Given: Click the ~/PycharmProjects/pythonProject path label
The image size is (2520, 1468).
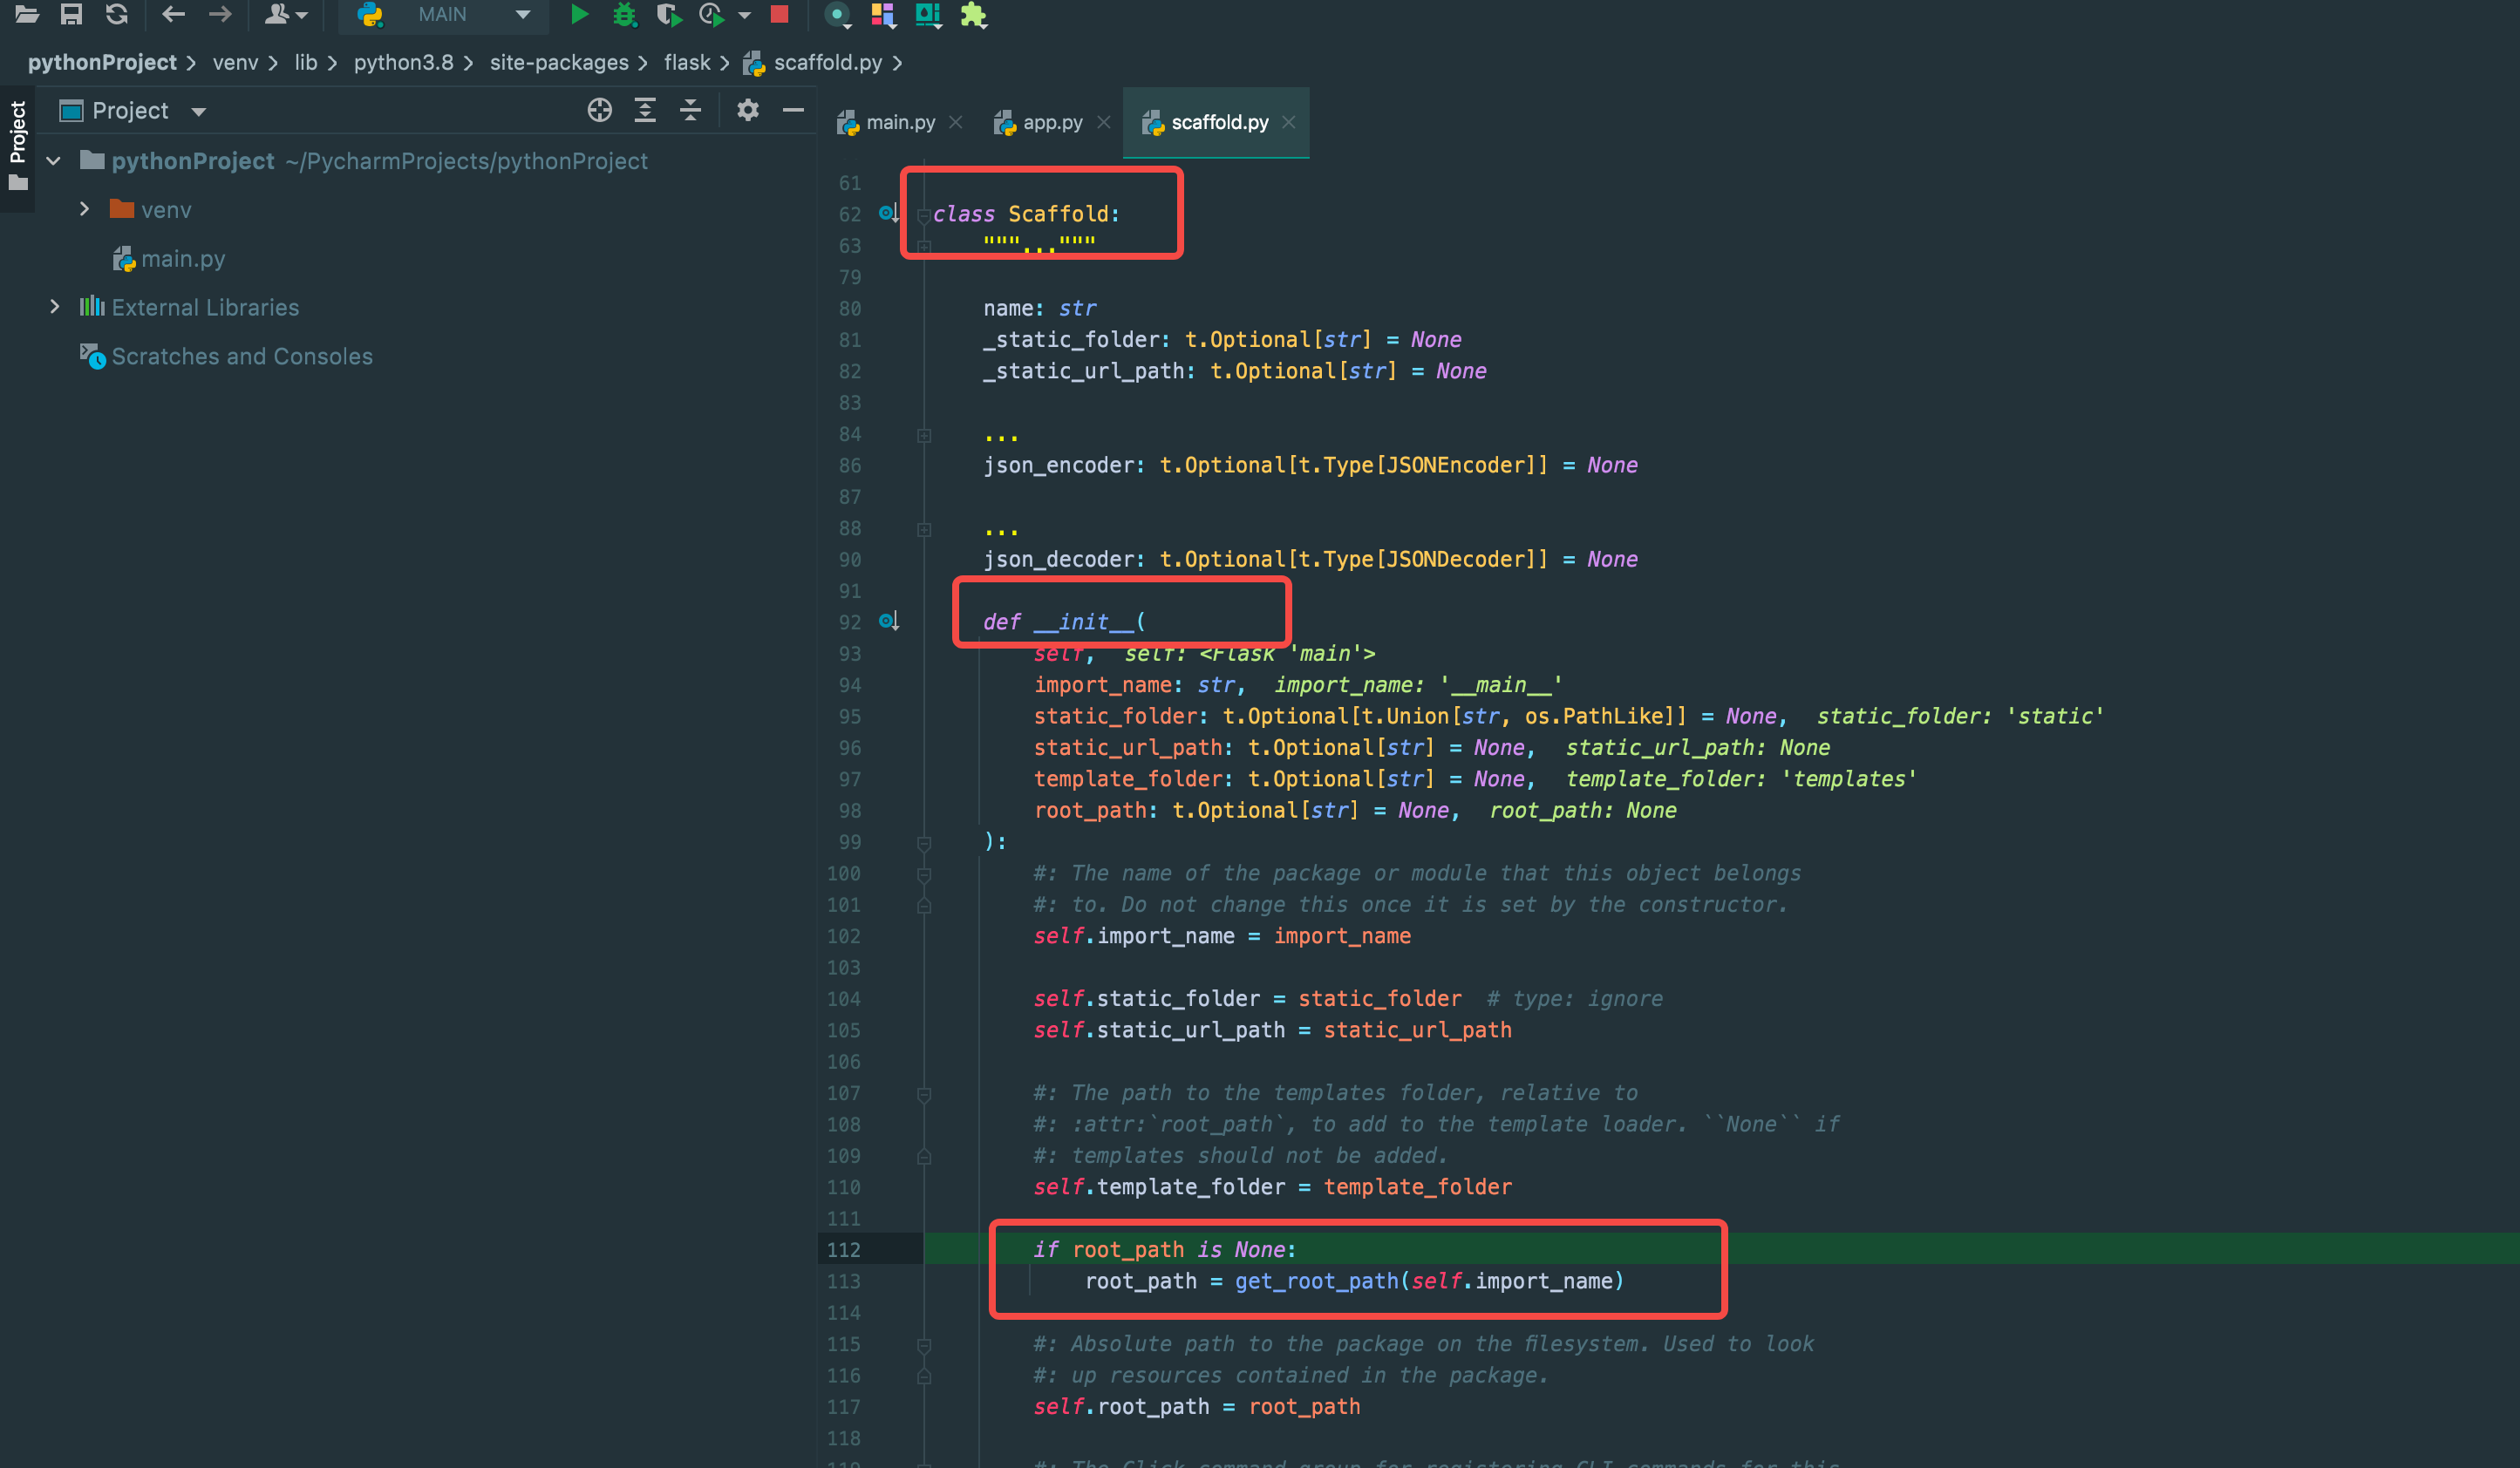Looking at the screenshot, I should [x=467, y=161].
